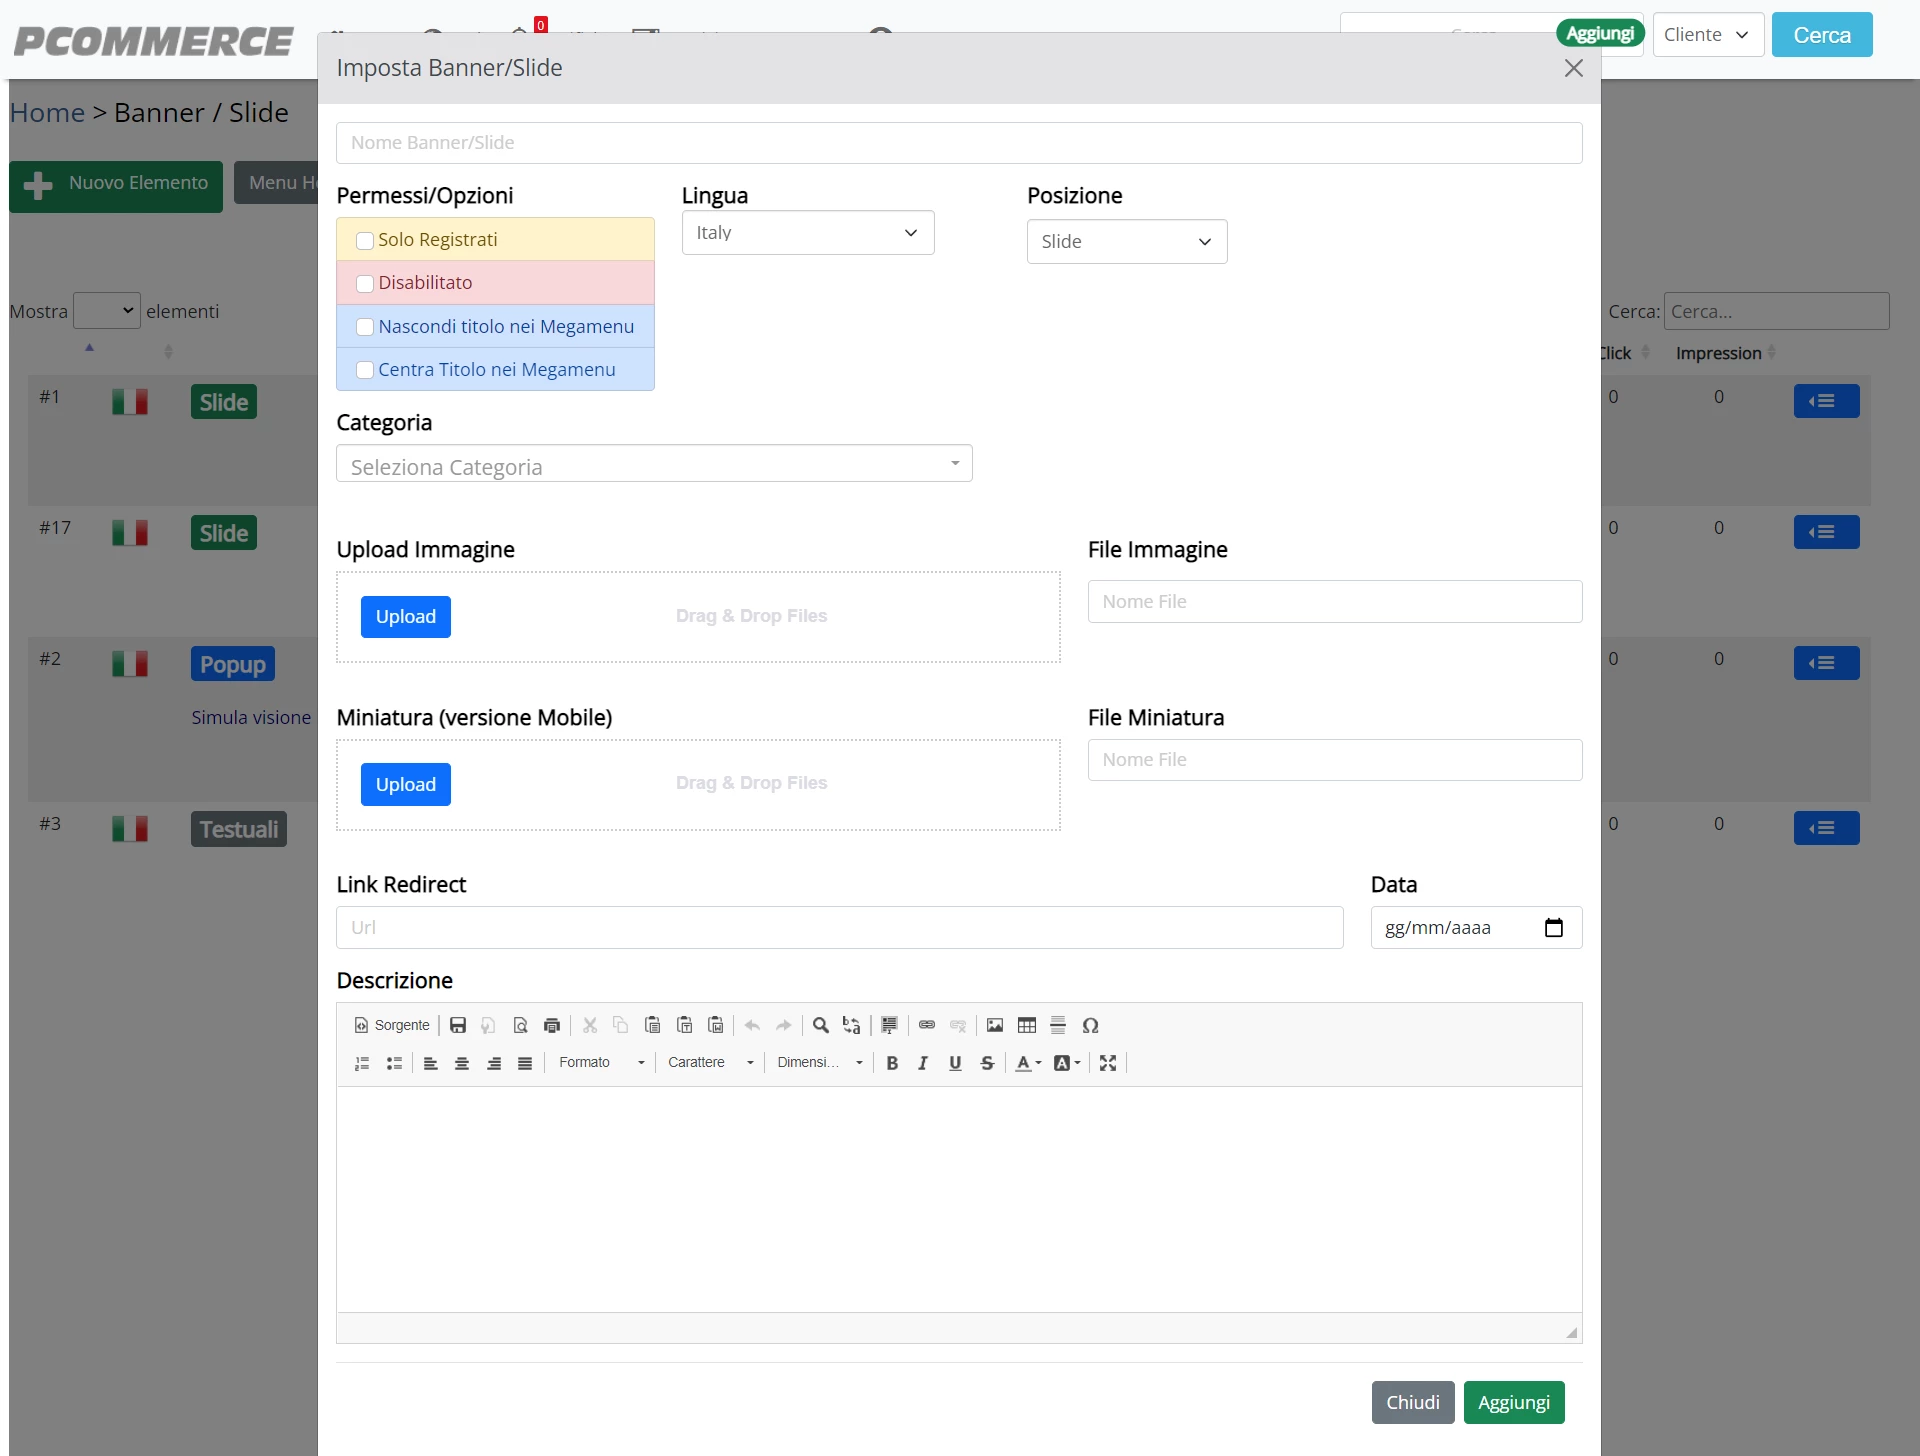Click Upload under Upload Immagine
The height and width of the screenshot is (1456, 1920).
pos(406,617)
